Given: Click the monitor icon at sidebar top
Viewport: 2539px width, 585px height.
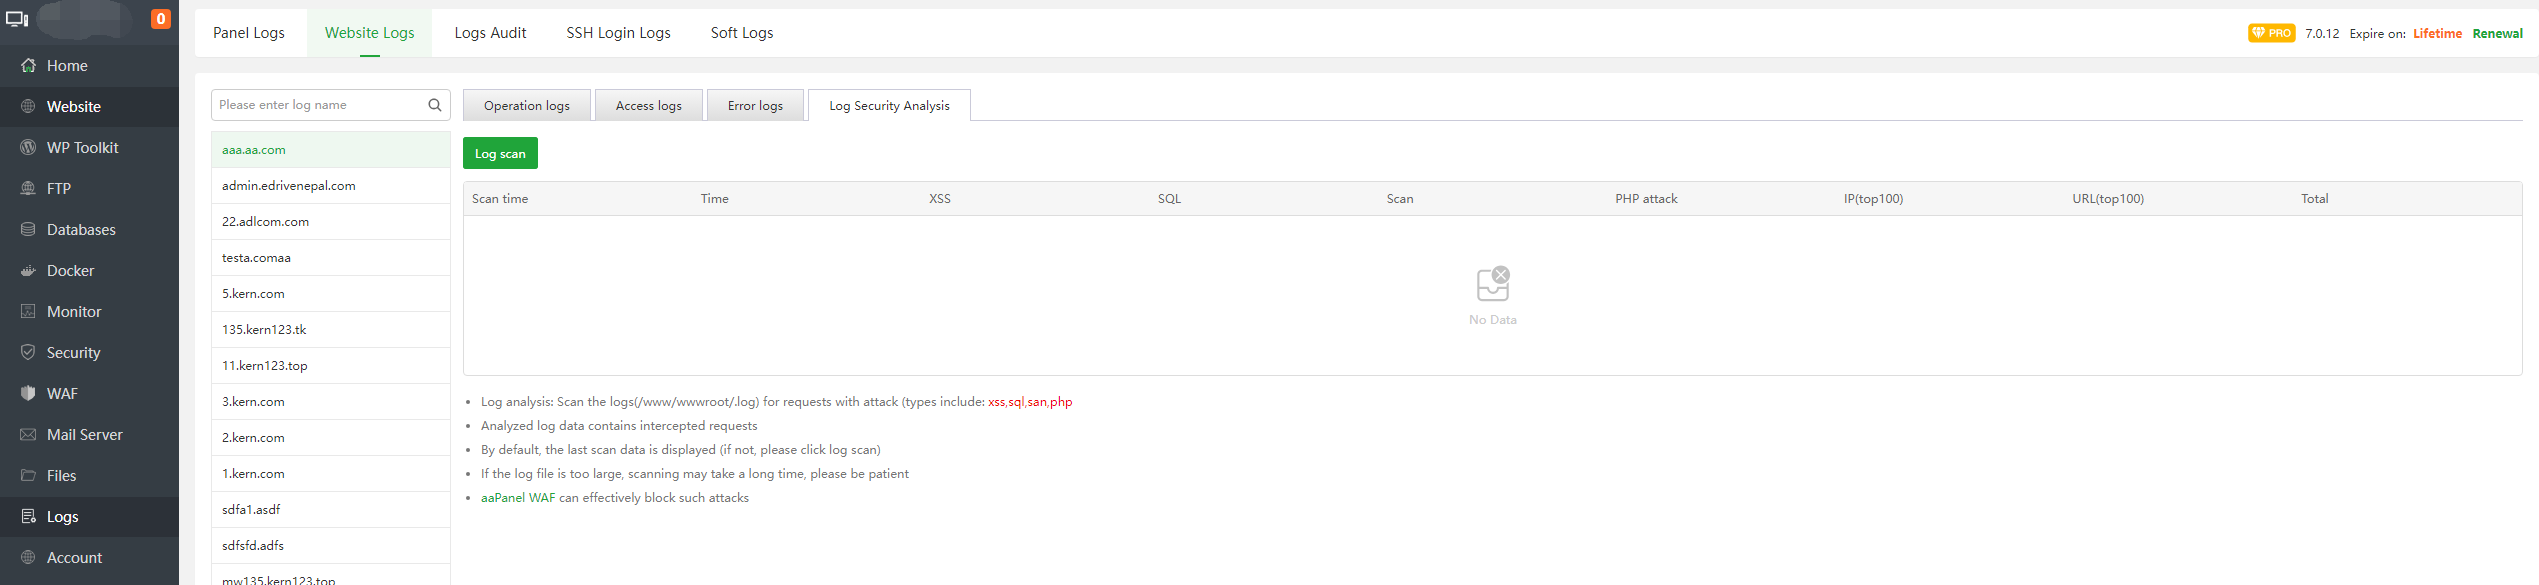Looking at the screenshot, I should click(x=17, y=19).
